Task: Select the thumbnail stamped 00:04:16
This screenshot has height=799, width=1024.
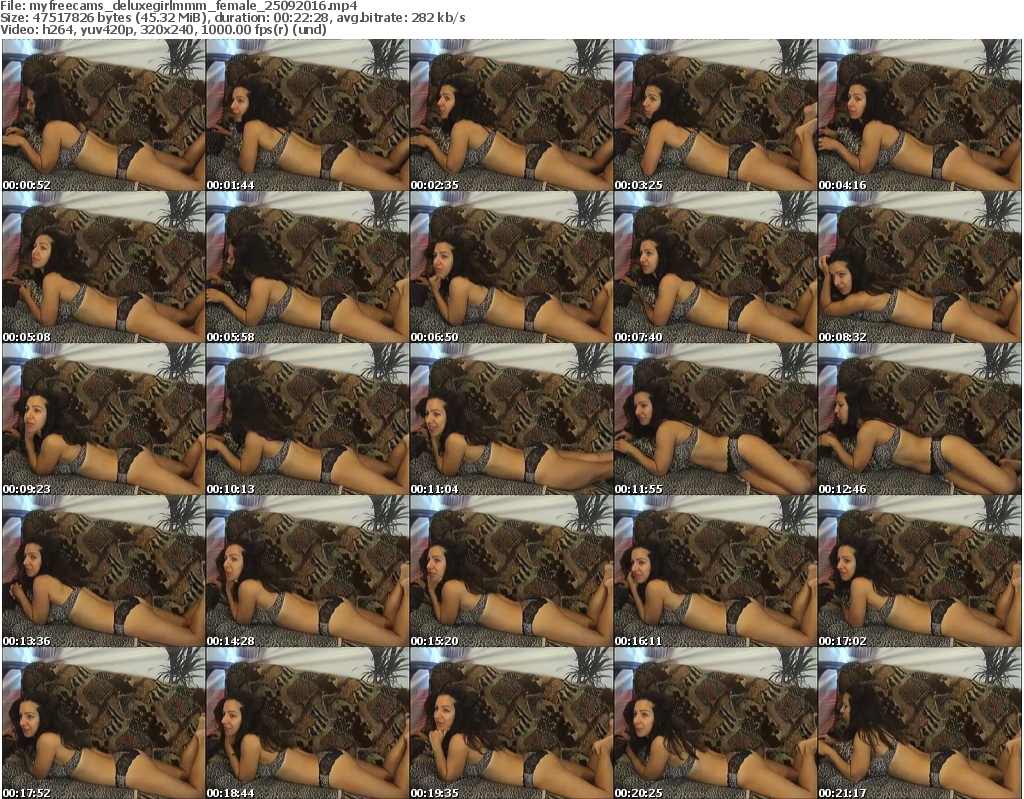Action: (919, 115)
